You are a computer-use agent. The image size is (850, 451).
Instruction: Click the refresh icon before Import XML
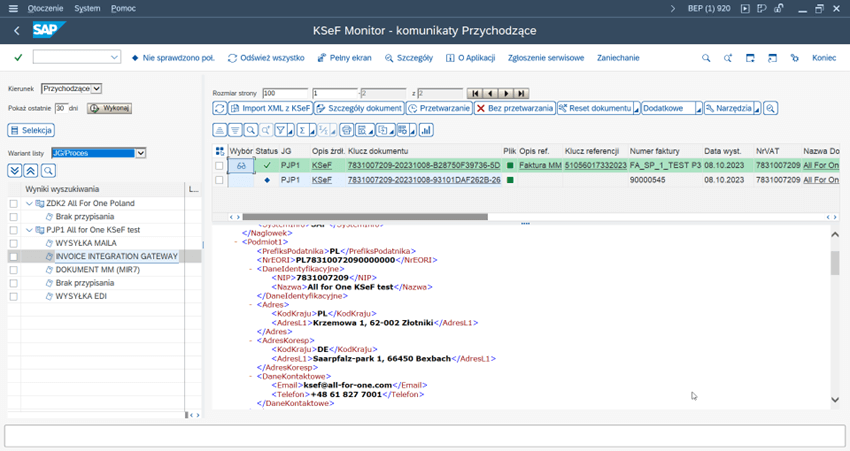(x=220, y=108)
